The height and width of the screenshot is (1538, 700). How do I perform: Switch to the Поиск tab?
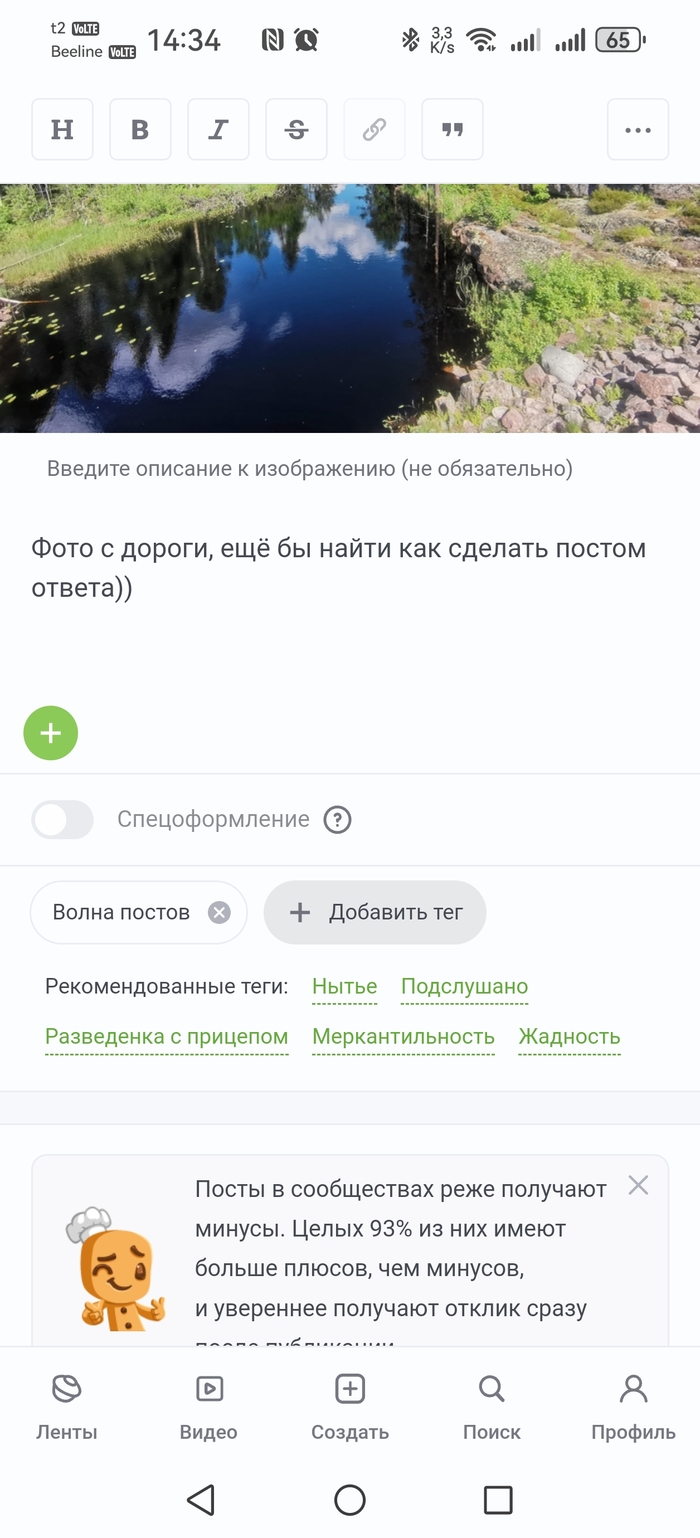pyautogui.click(x=491, y=1408)
